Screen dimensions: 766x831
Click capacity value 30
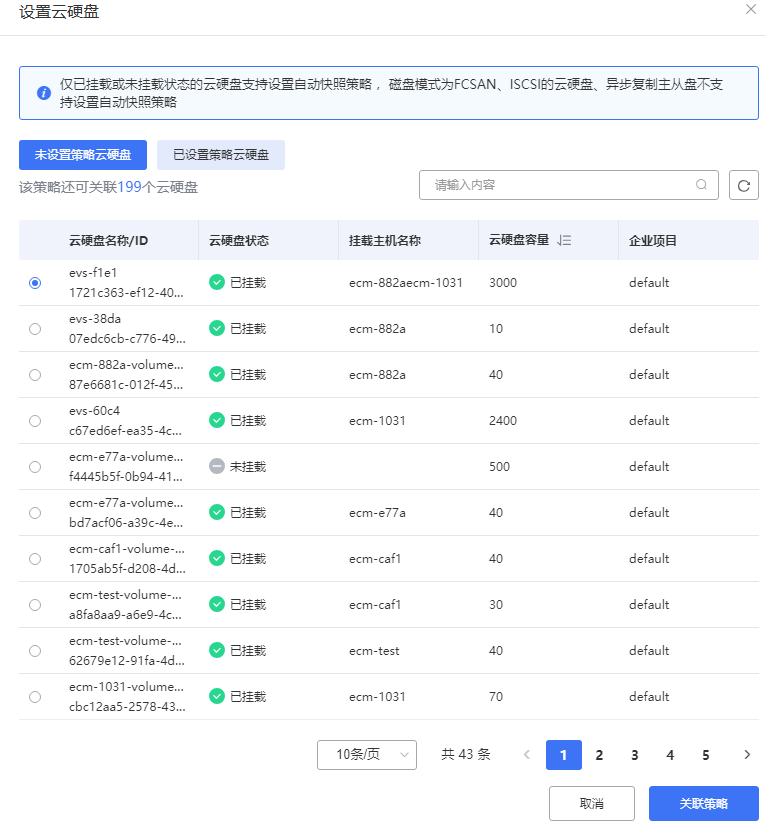click(496, 605)
